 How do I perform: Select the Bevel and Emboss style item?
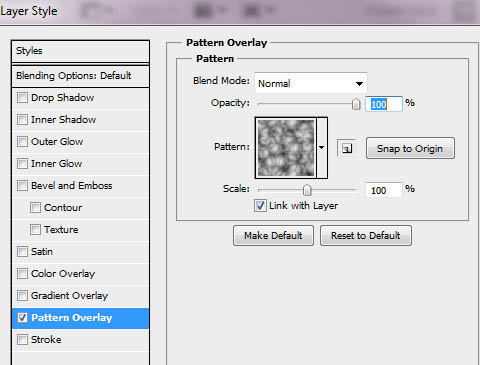(80, 186)
